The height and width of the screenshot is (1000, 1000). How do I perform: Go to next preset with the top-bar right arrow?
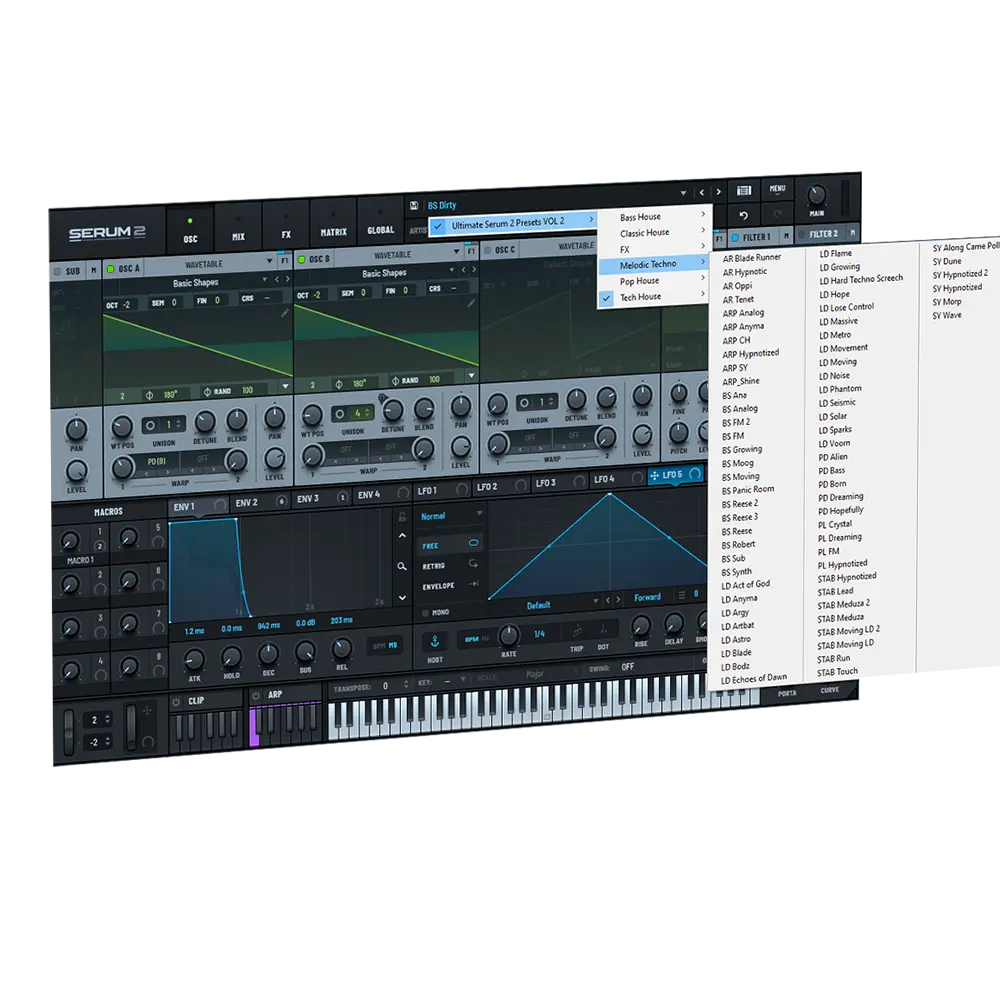(719, 191)
